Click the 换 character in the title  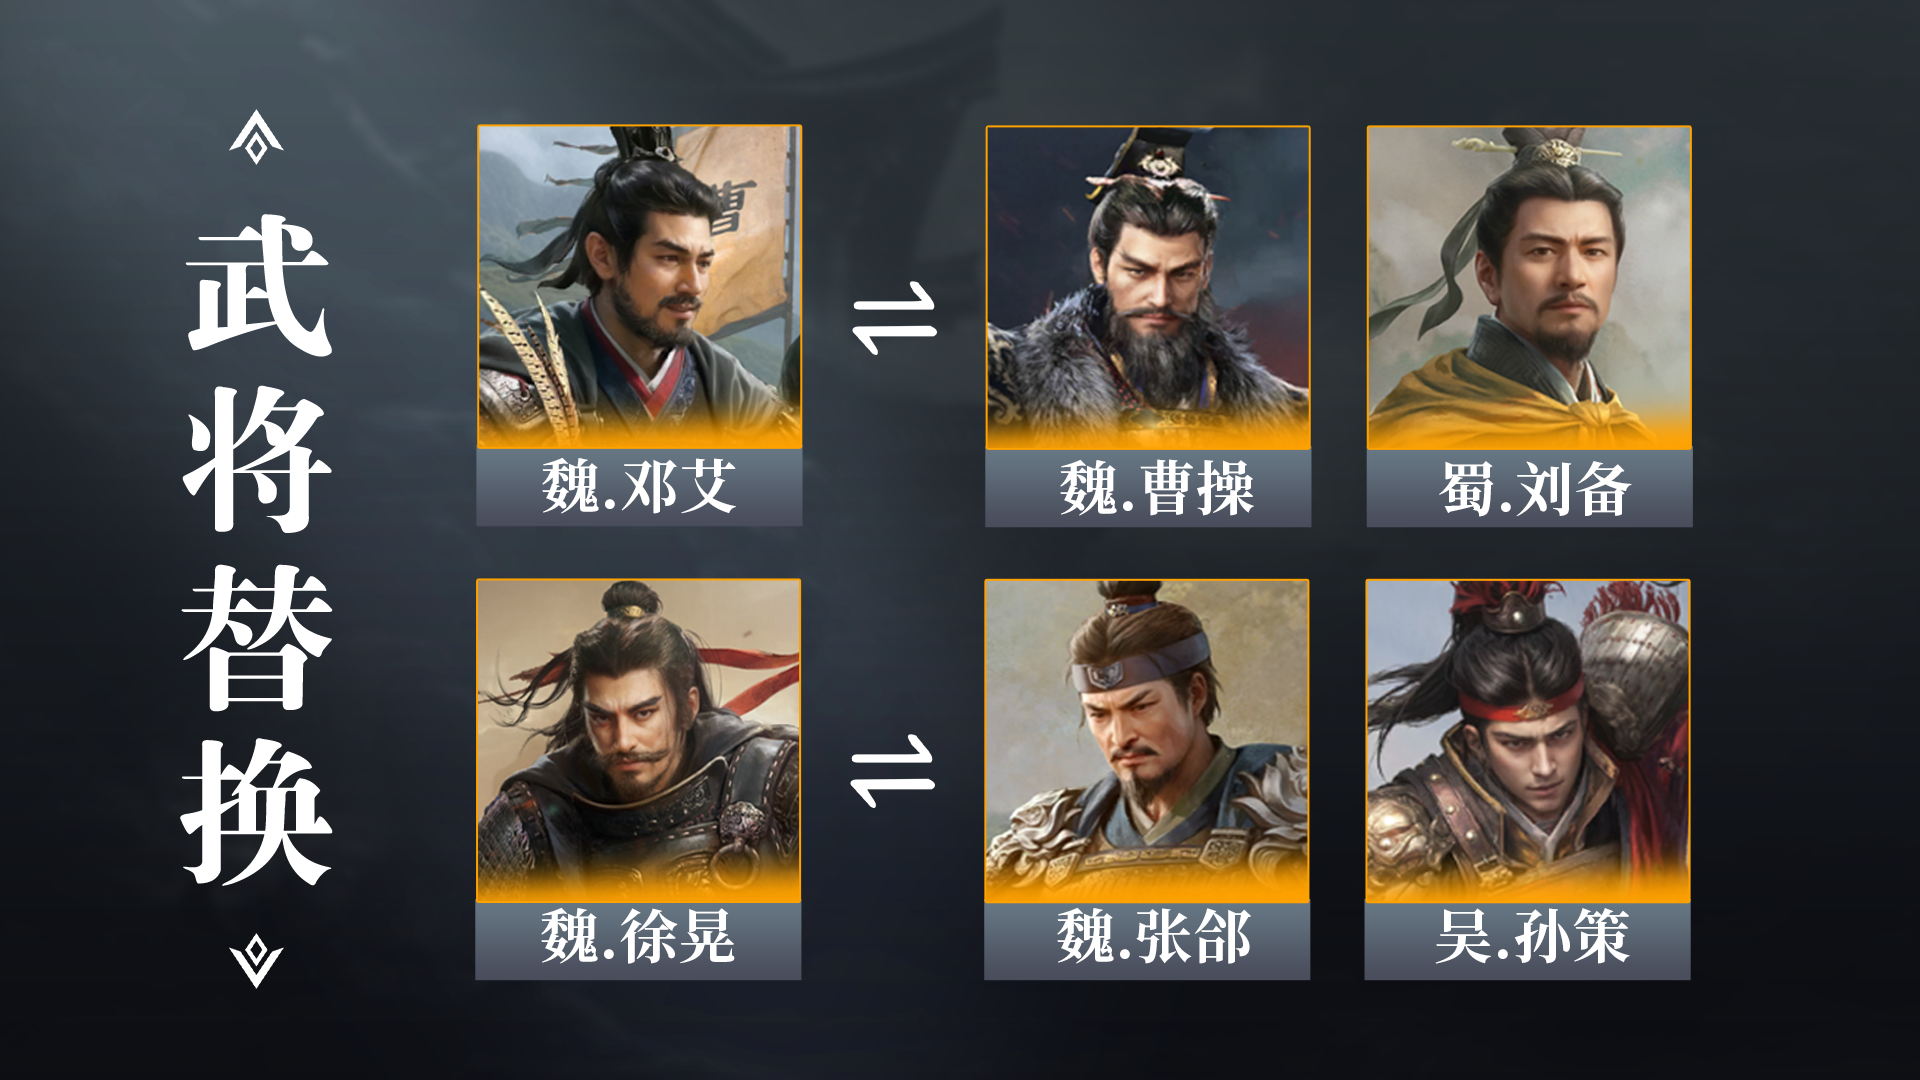[256, 813]
